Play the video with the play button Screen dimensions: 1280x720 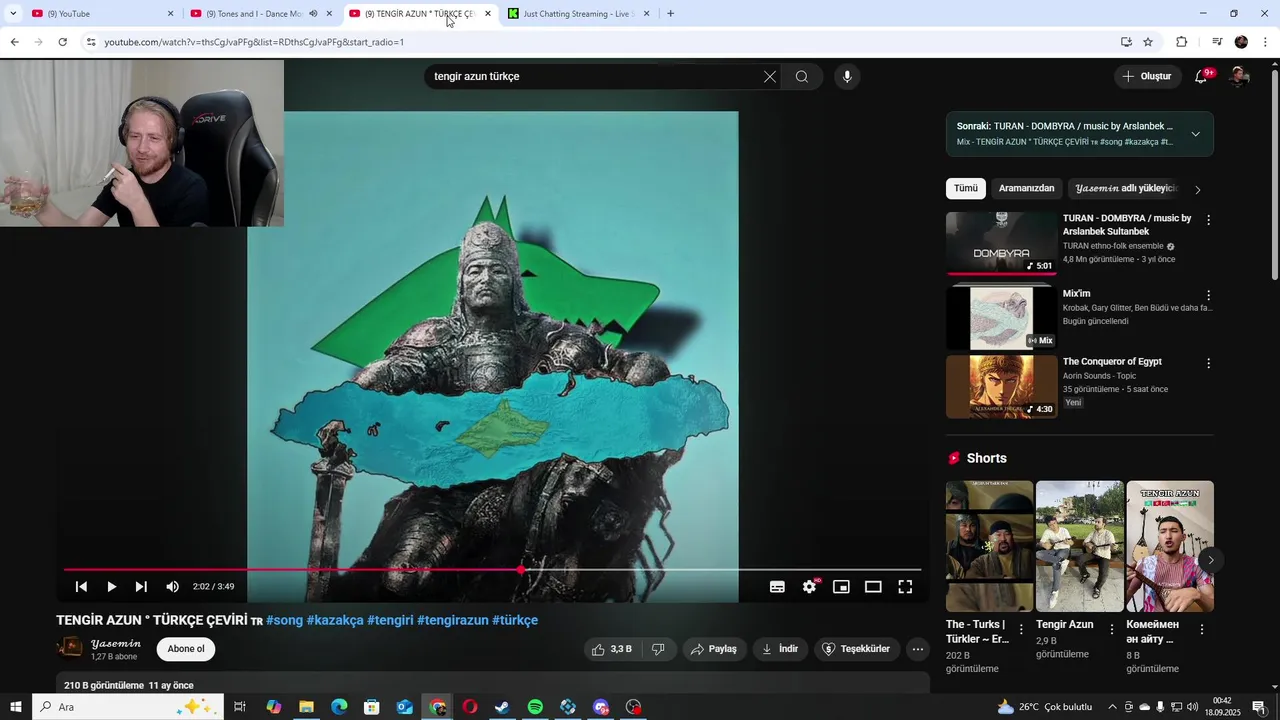click(x=111, y=587)
